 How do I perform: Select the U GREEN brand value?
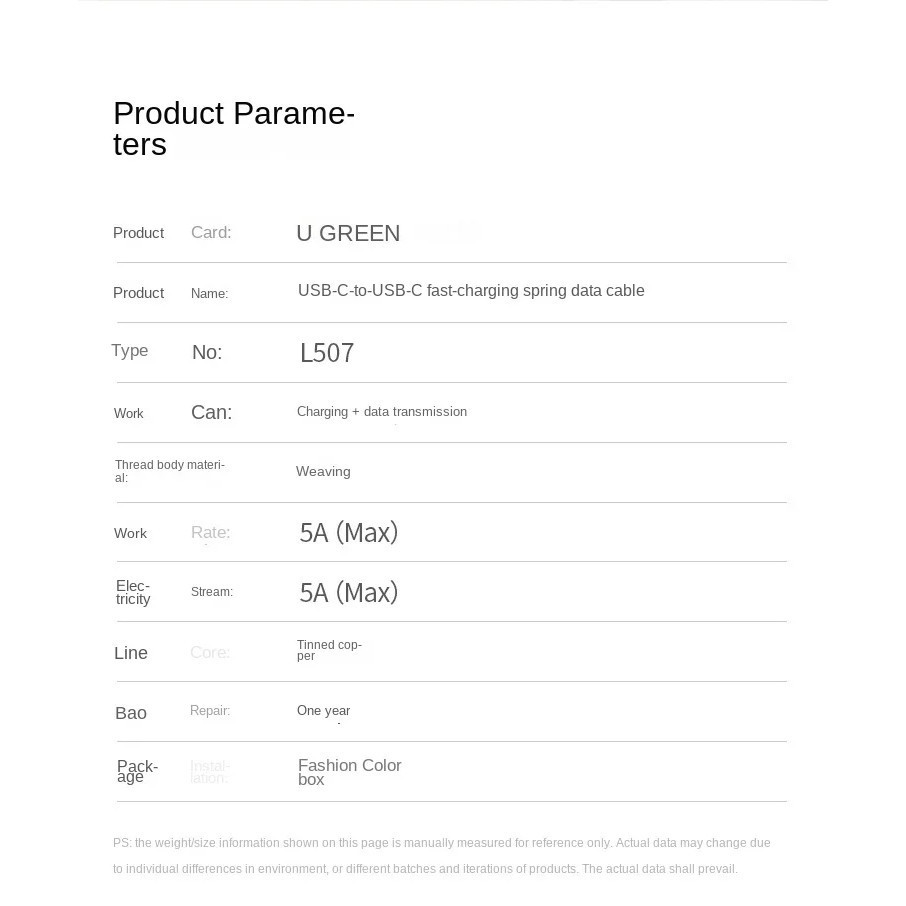click(x=348, y=234)
